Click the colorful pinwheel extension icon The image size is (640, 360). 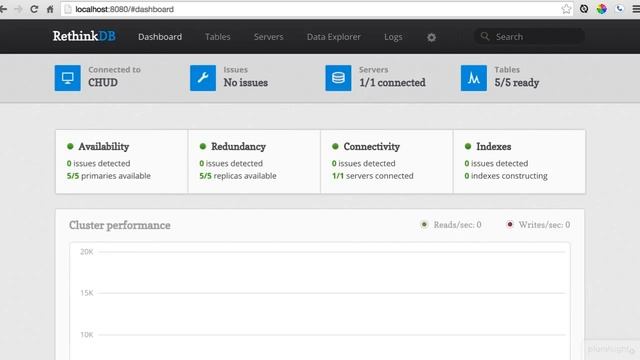[x=602, y=9]
